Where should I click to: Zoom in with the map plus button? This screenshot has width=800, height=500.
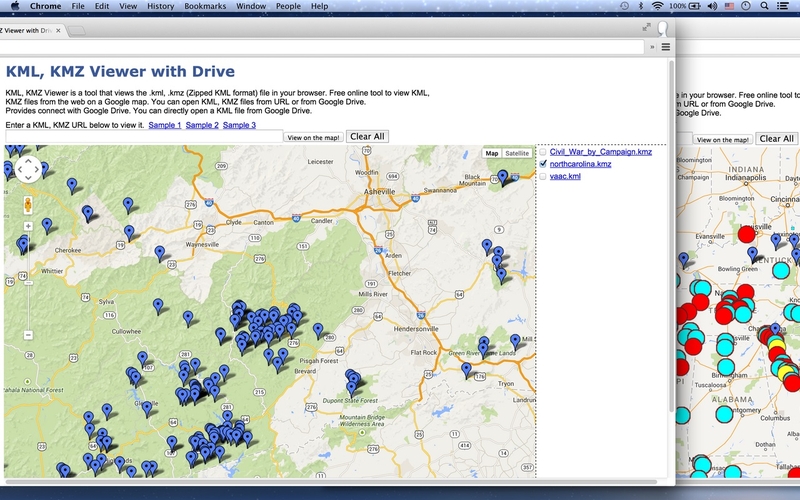click(x=28, y=227)
